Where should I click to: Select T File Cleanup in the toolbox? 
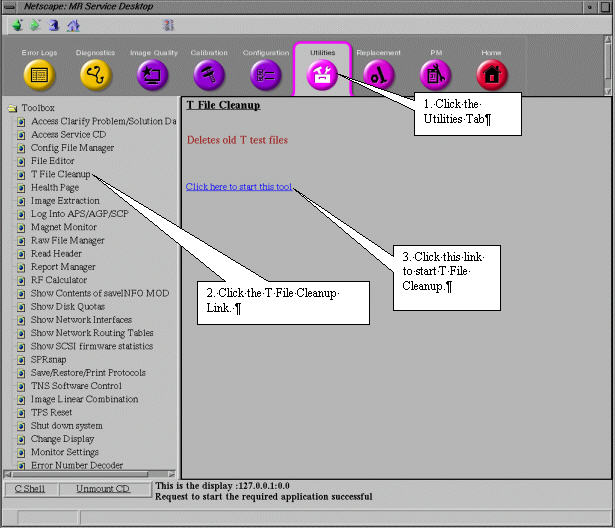60,174
